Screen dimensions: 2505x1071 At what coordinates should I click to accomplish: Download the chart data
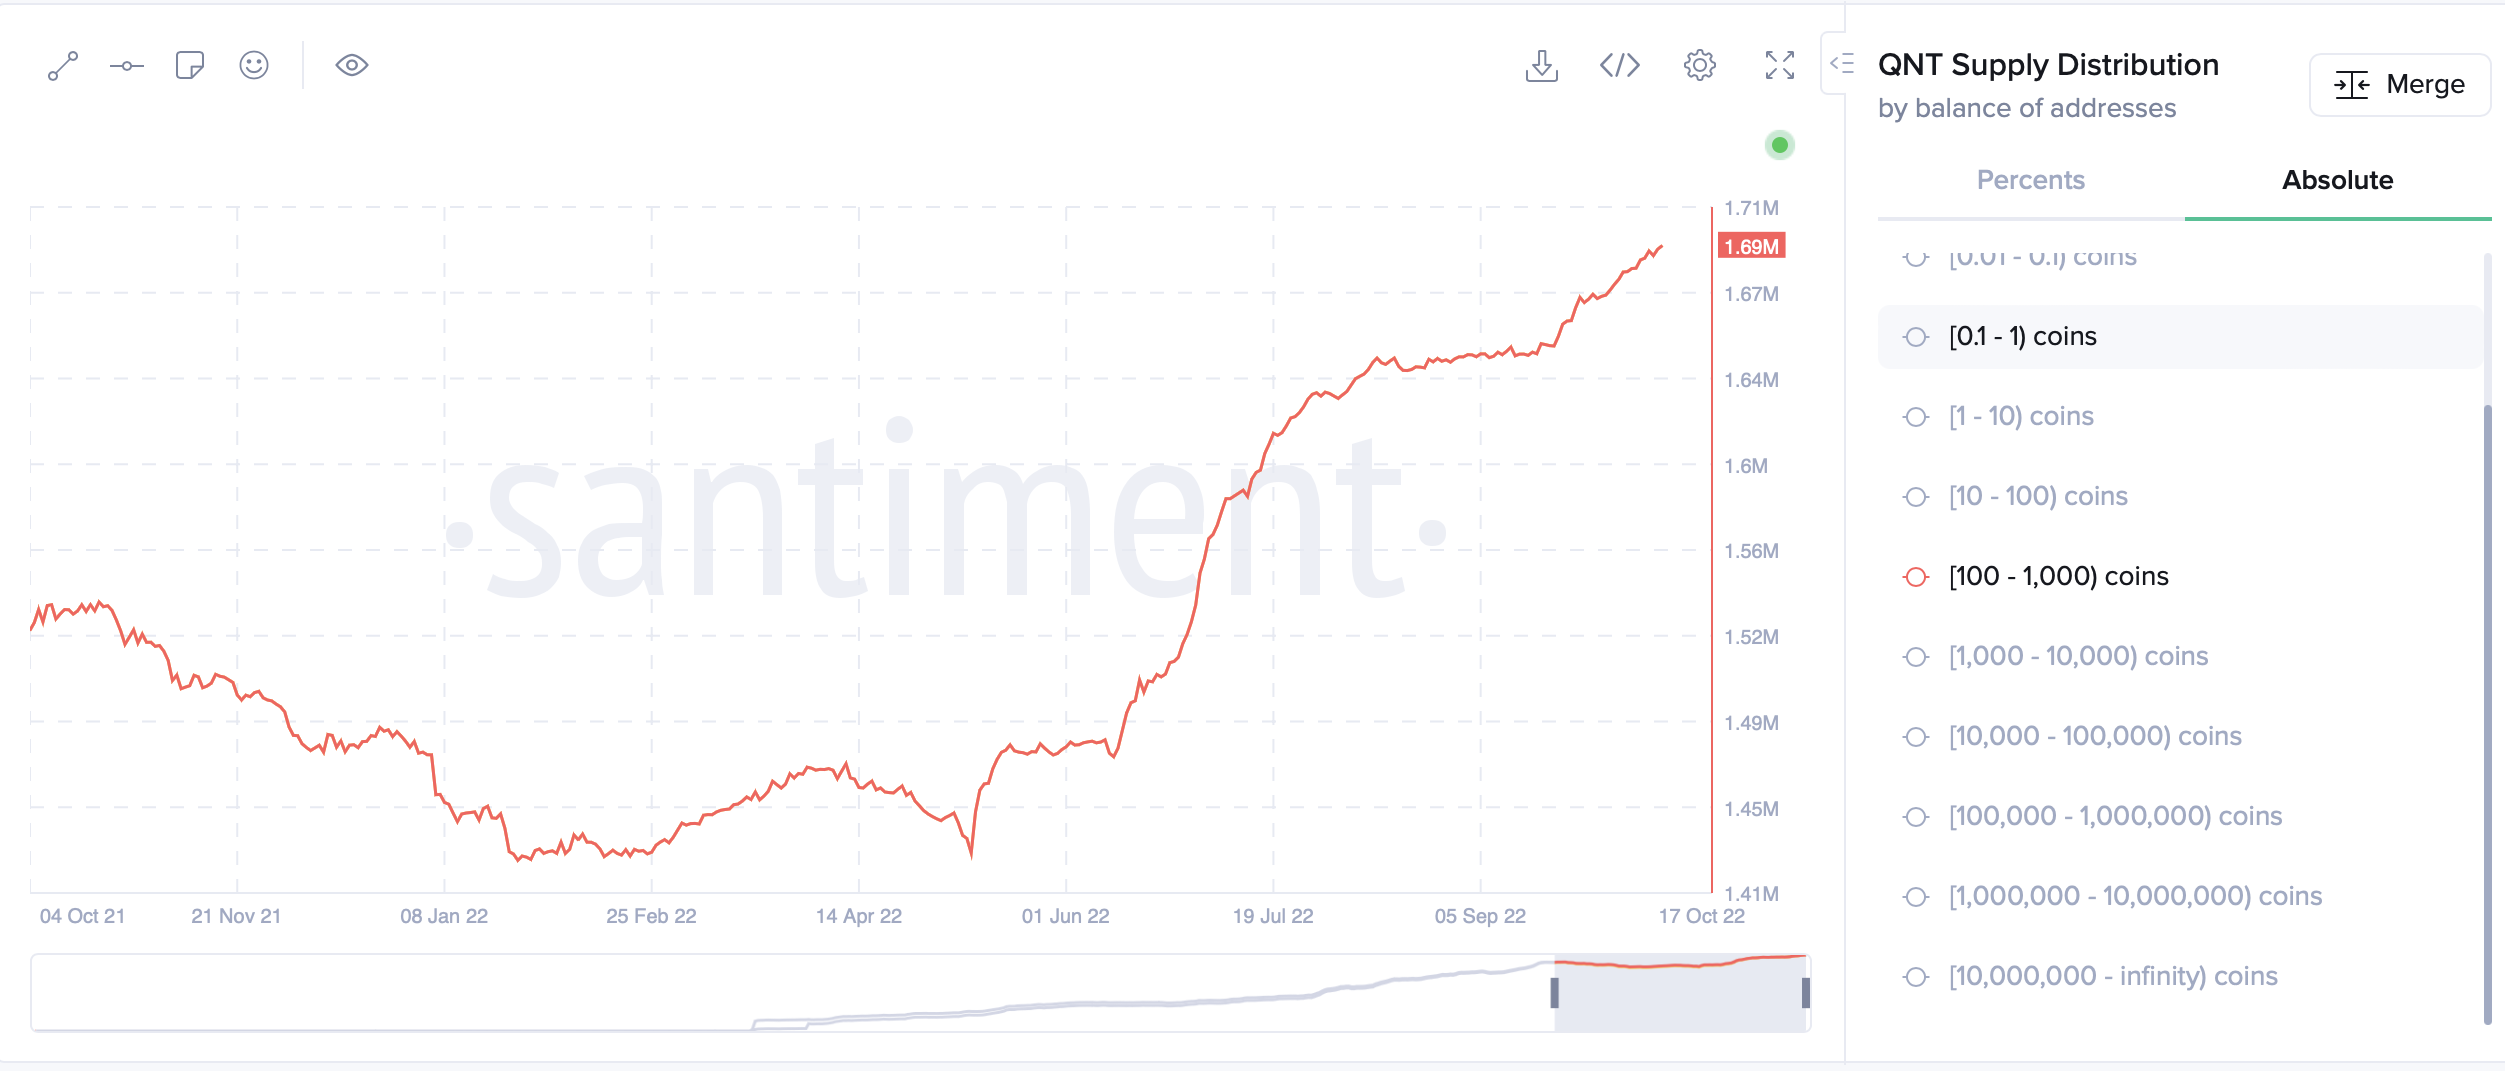[1542, 66]
